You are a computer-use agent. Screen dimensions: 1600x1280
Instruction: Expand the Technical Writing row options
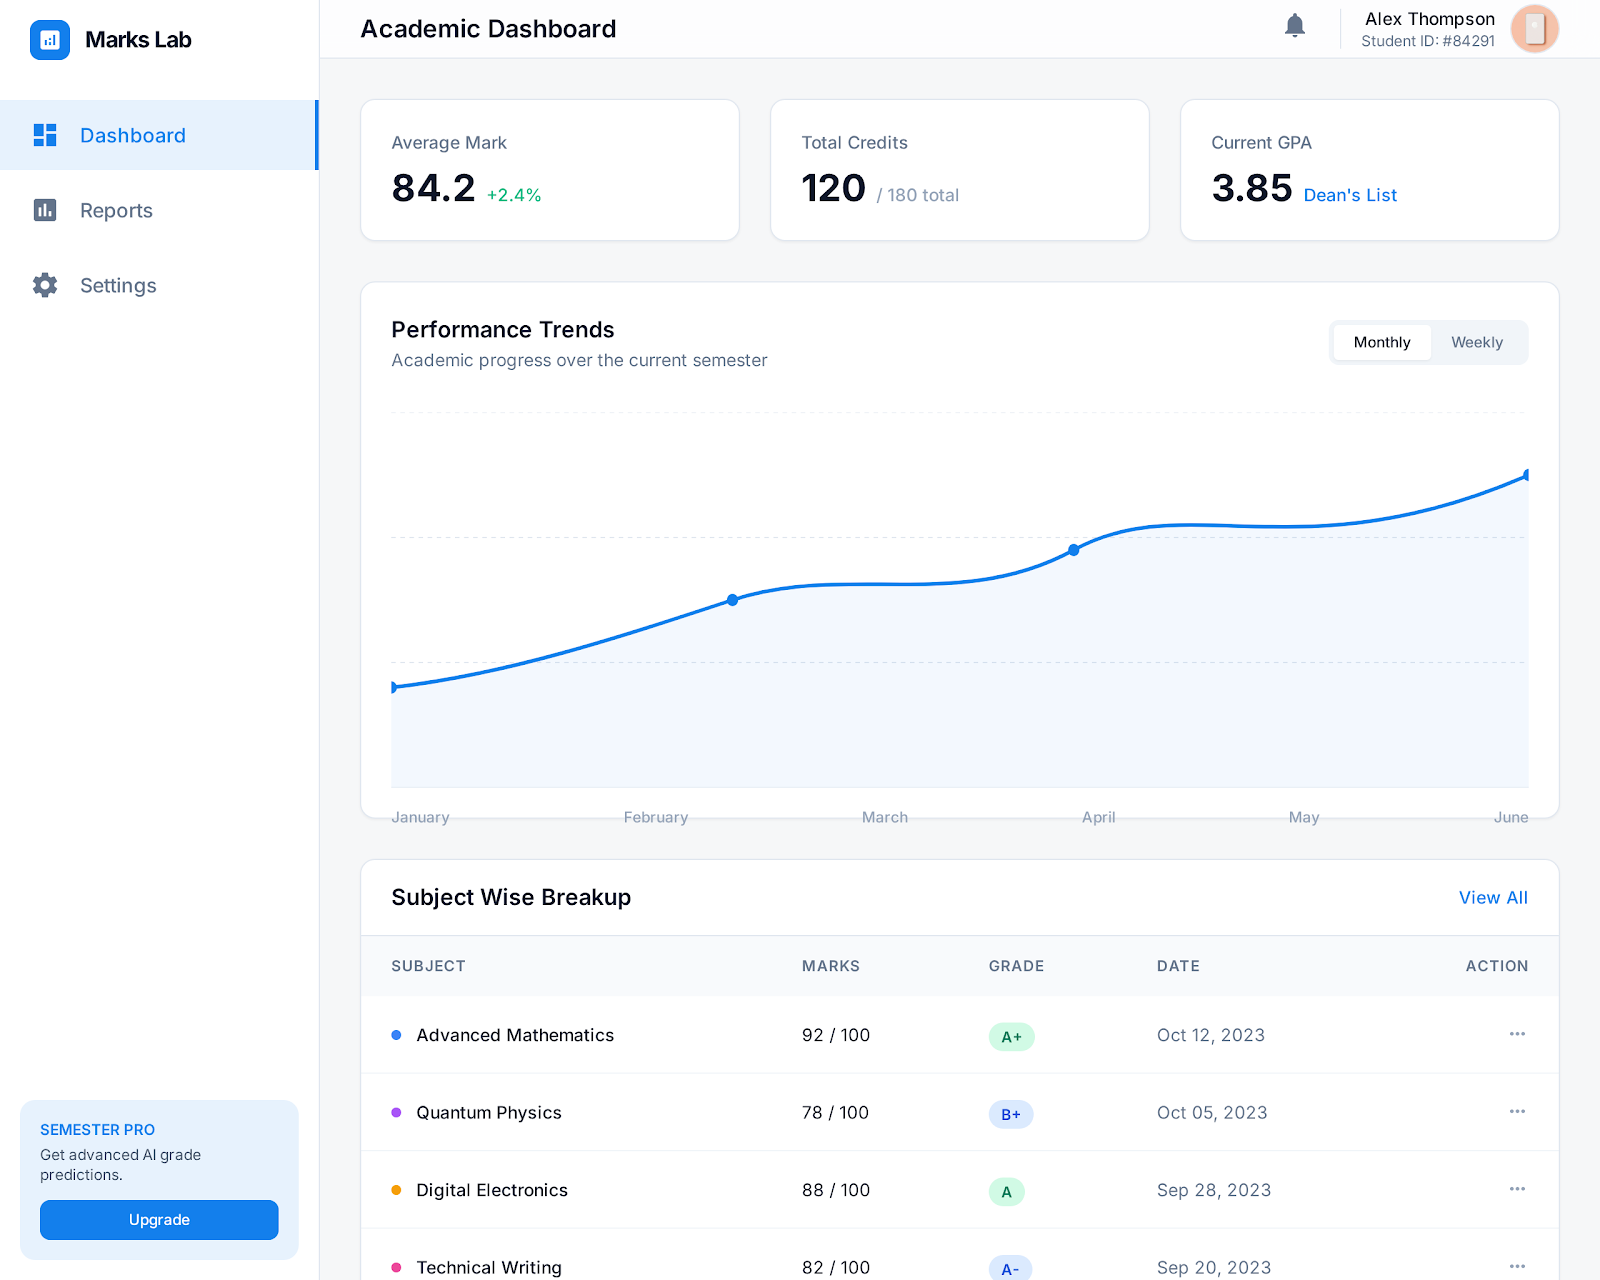(x=1516, y=1266)
